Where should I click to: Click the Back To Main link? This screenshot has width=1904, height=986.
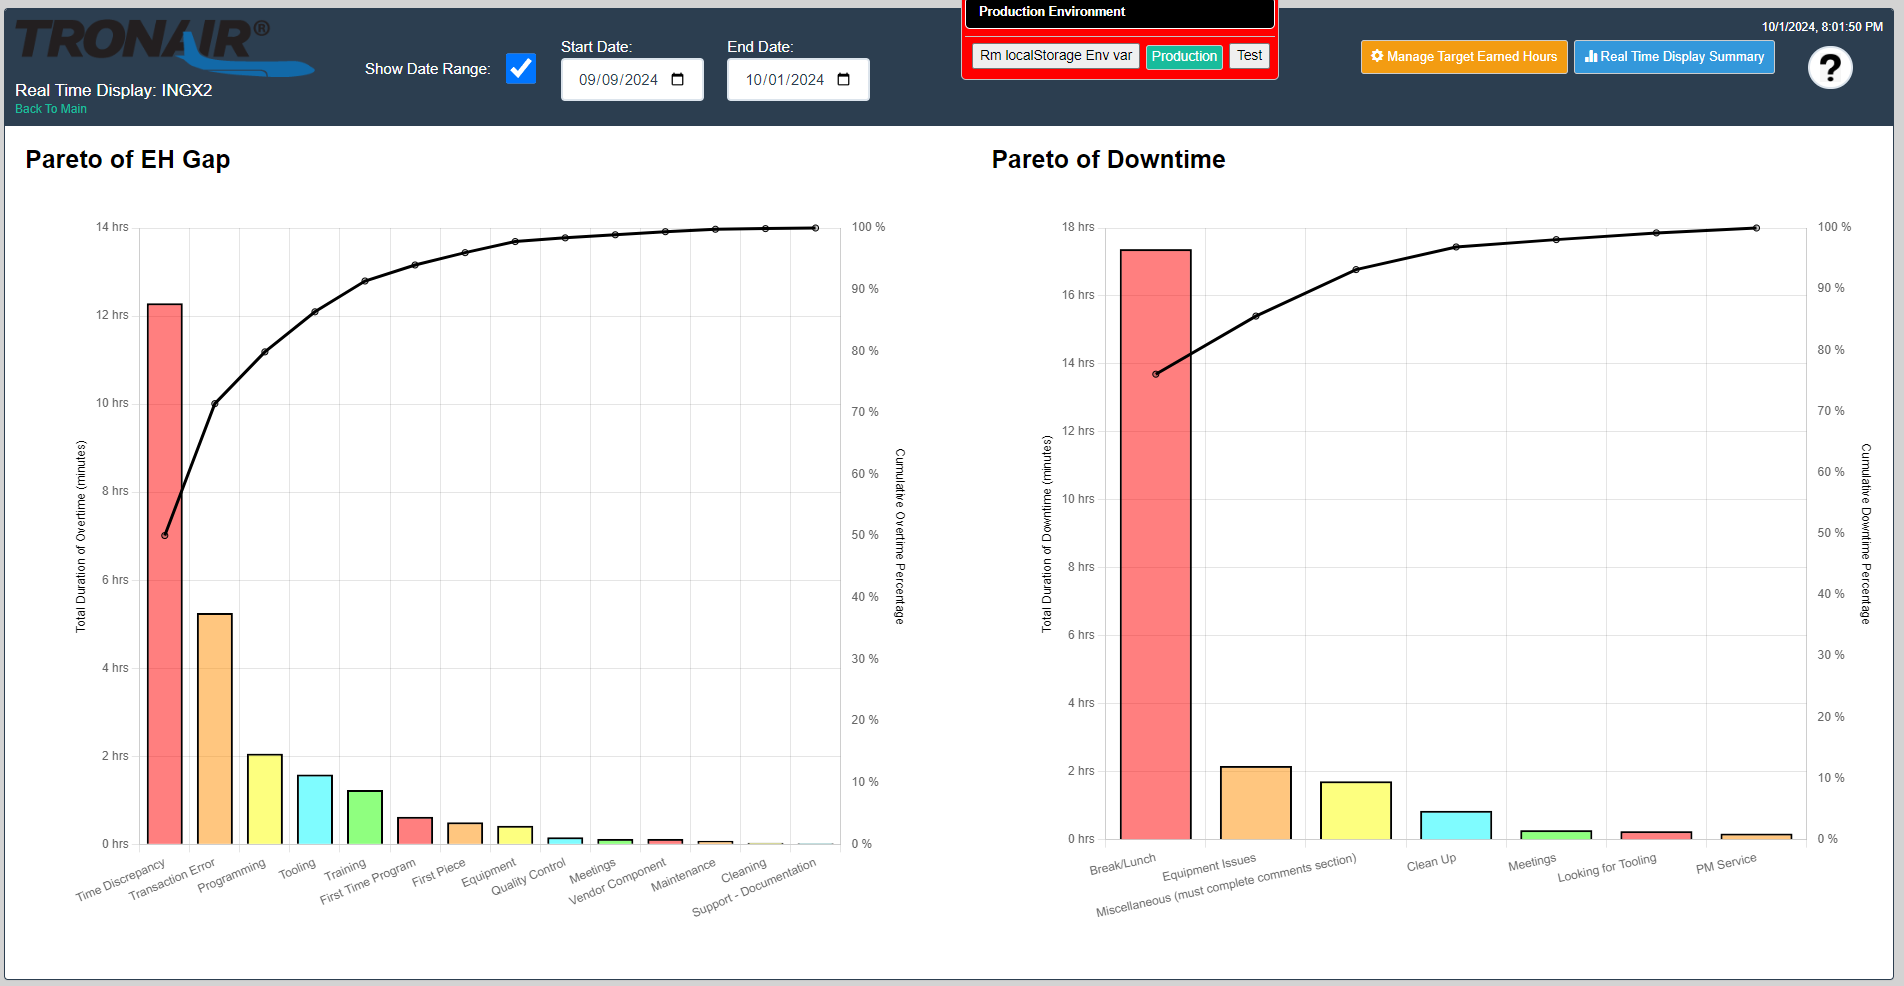51,109
